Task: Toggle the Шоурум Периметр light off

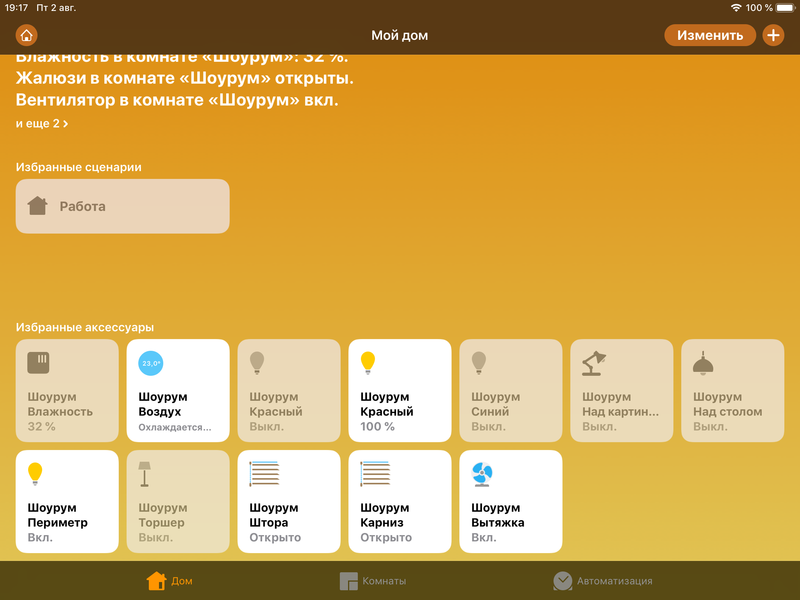Action: click(67, 500)
